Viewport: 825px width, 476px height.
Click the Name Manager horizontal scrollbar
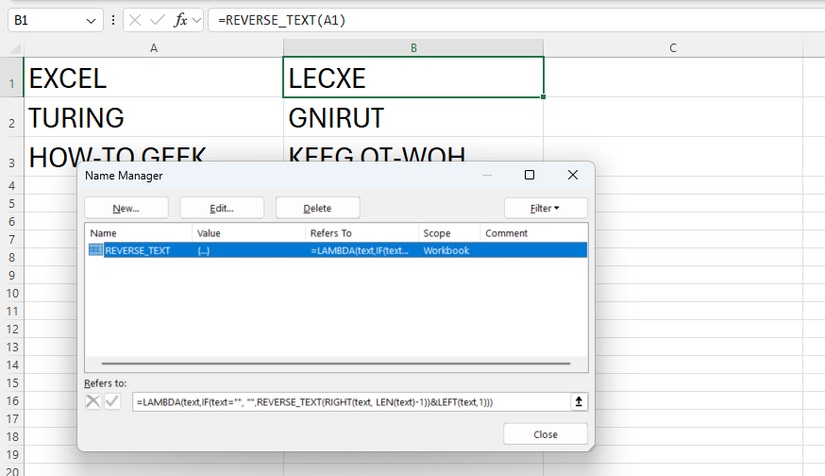click(336, 363)
